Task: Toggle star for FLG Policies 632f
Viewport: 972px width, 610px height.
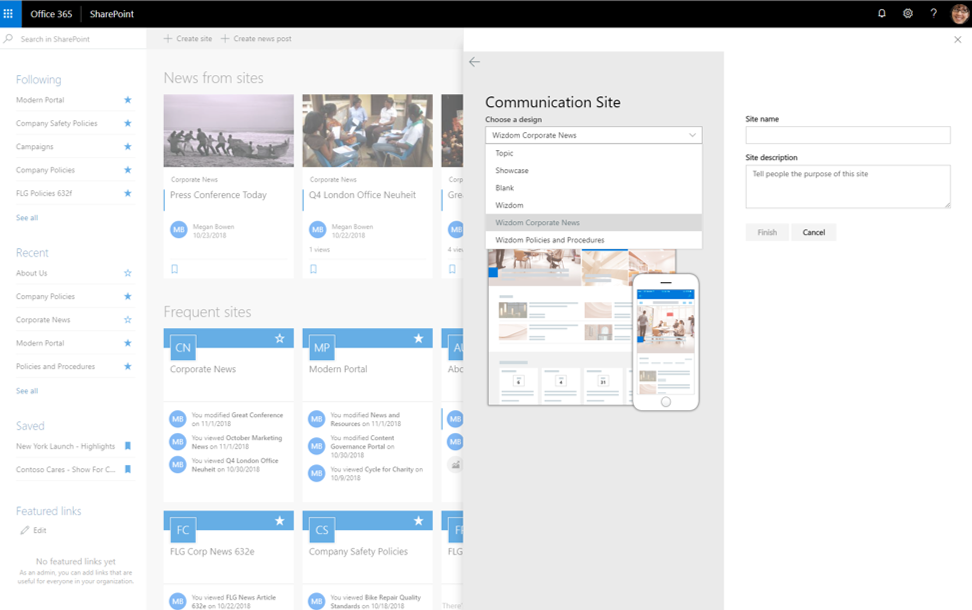Action: 128,193
